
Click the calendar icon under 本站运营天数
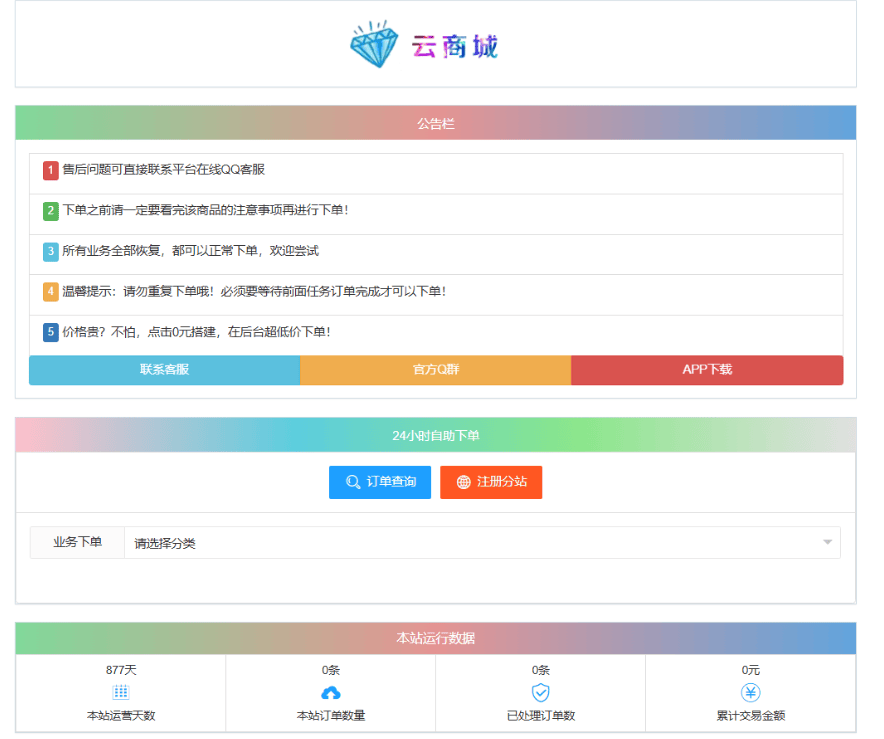point(121,691)
